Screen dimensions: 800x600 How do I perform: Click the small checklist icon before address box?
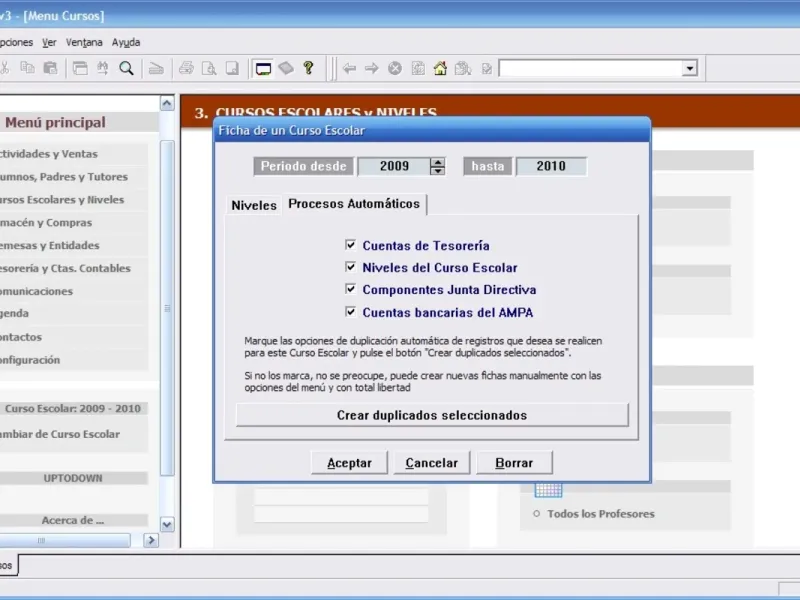tap(486, 68)
